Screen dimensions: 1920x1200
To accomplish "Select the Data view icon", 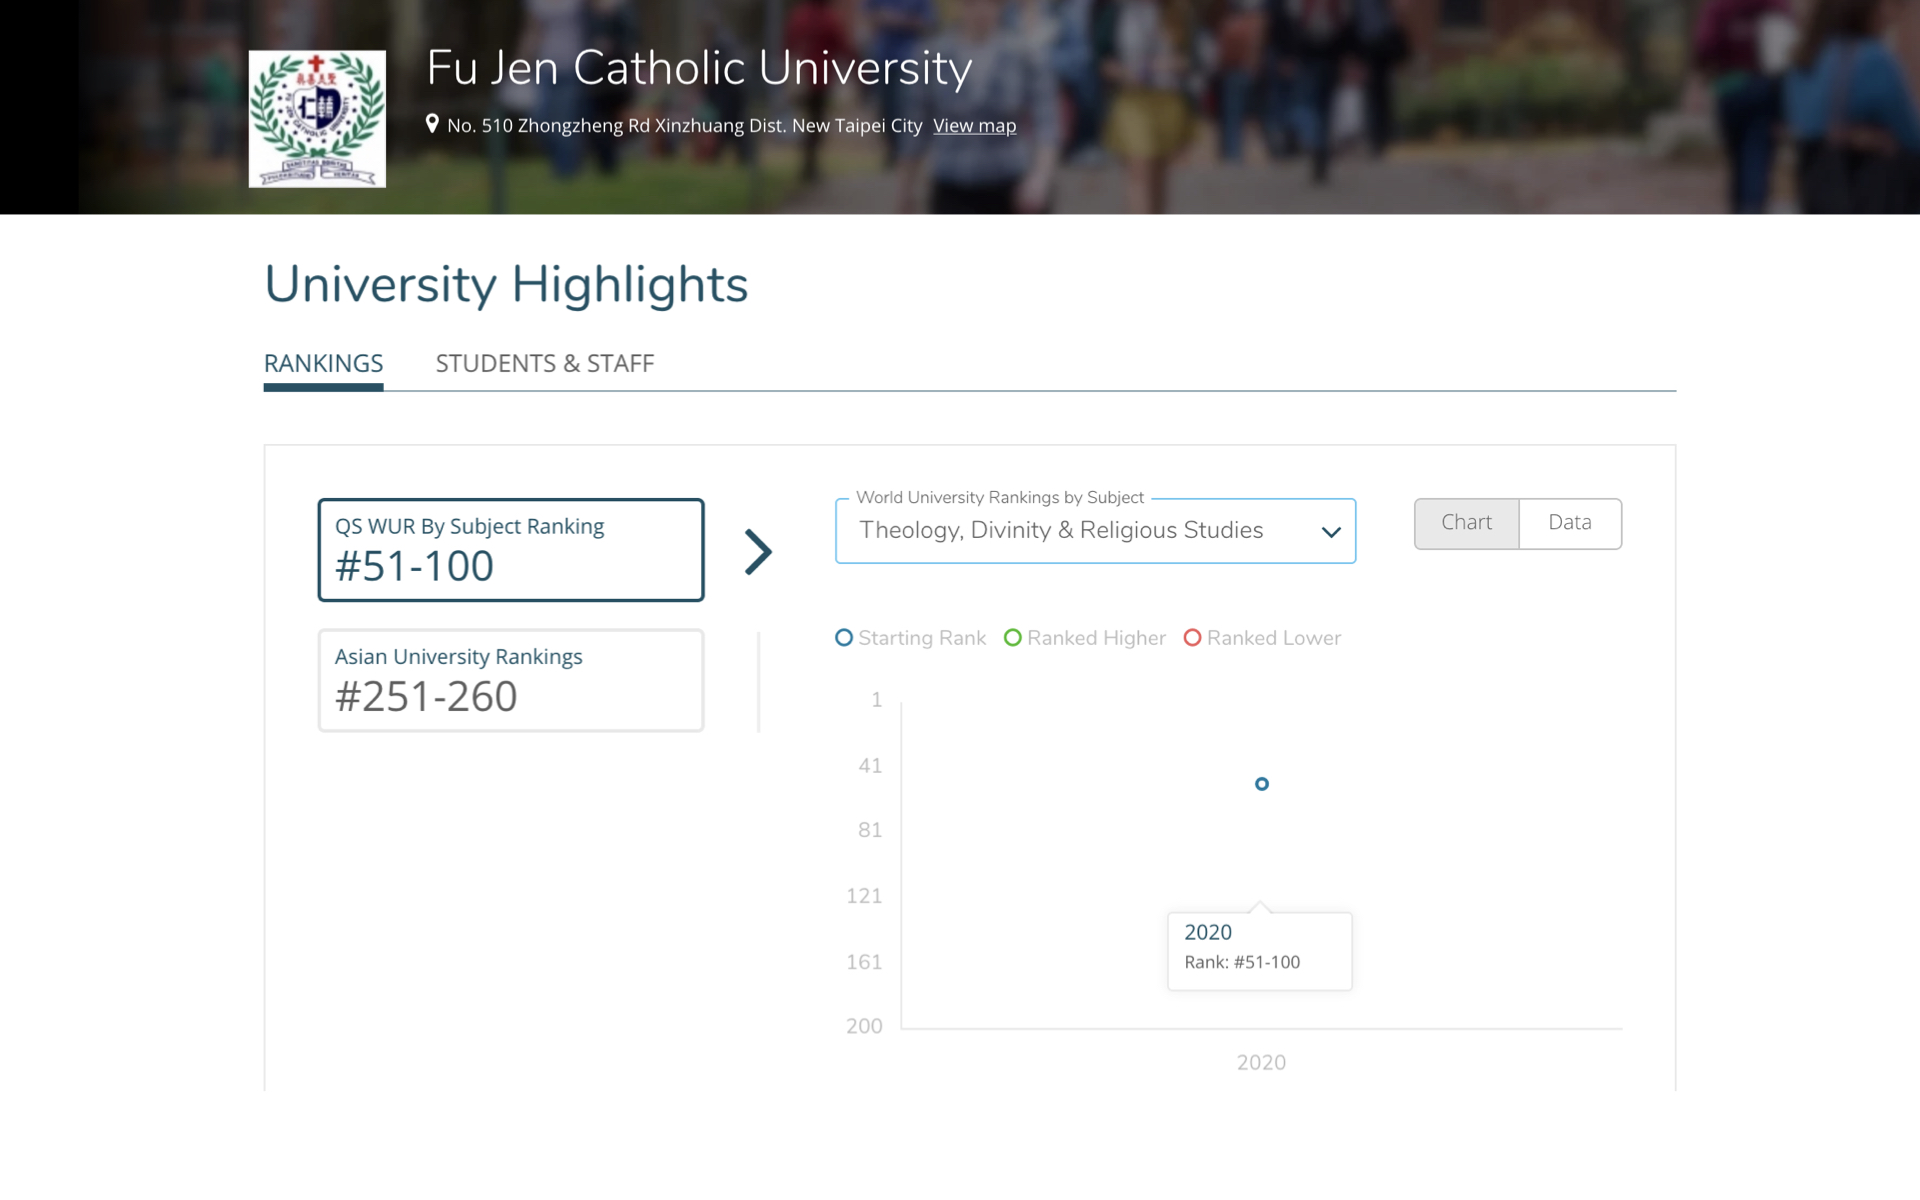I will tap(1569, 523).
